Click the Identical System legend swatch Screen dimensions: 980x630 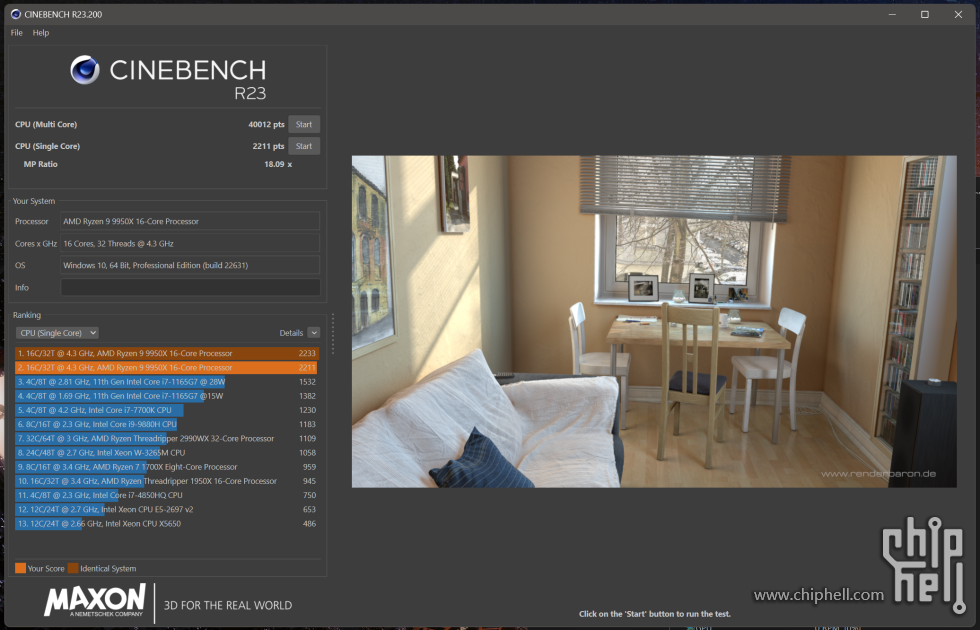coord(73,568)
